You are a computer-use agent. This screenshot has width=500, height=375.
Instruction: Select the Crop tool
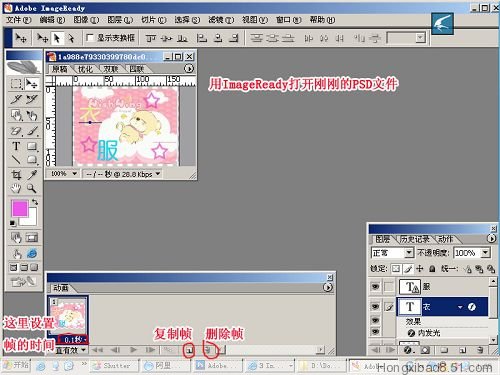click(x=16, y=174)
